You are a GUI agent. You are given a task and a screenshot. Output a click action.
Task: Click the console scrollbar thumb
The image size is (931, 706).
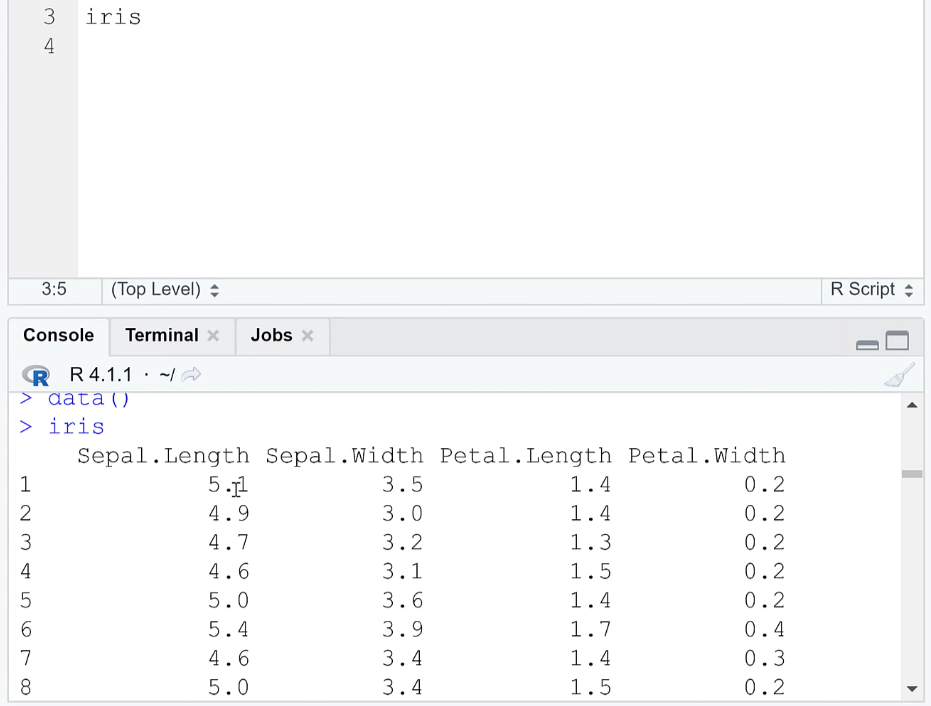pyautogui.click(x=912, y=474)
